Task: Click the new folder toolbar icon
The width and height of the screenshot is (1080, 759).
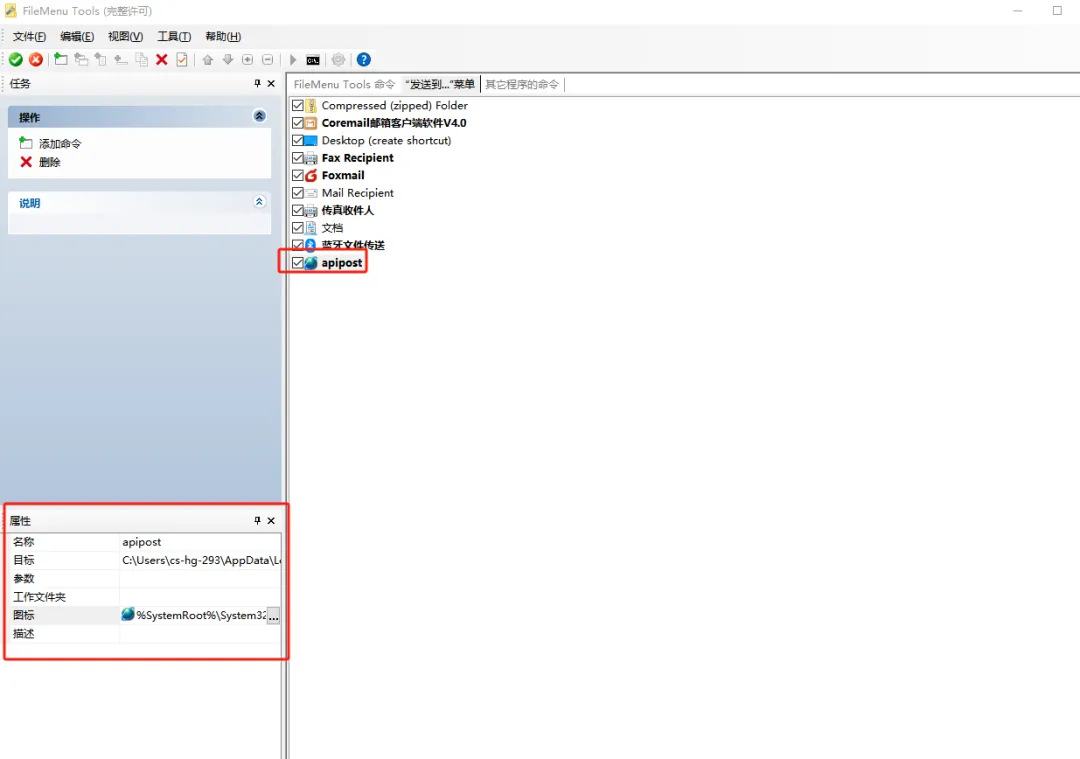Action: [x=61, y=59]
